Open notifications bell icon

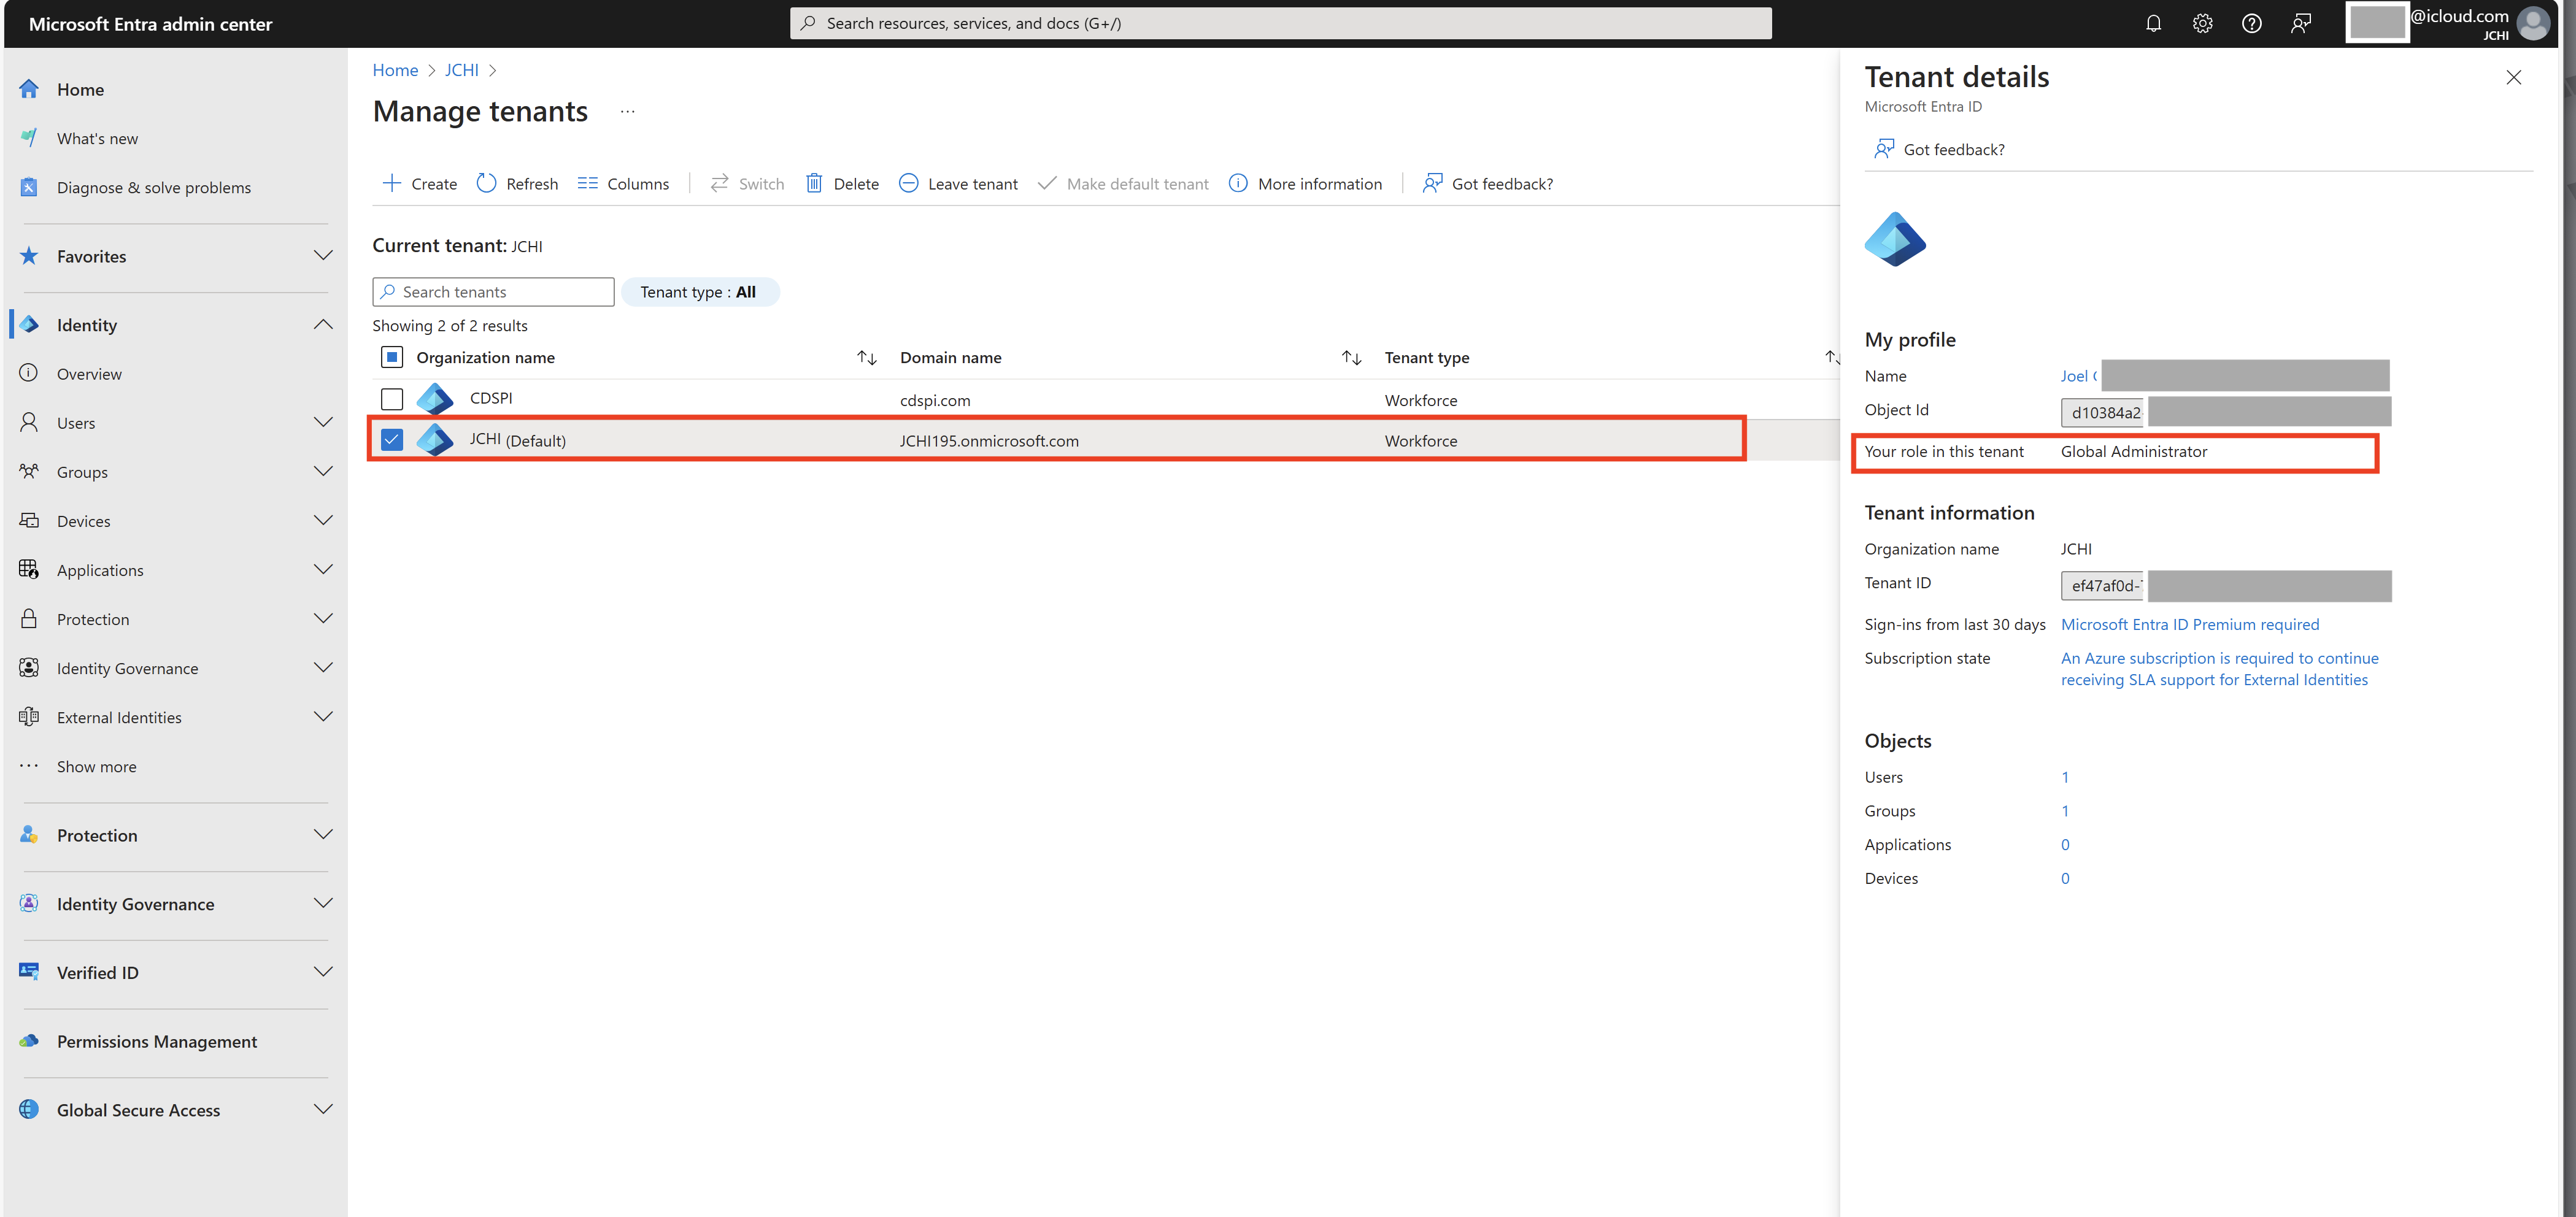(x=2153, y=23)
